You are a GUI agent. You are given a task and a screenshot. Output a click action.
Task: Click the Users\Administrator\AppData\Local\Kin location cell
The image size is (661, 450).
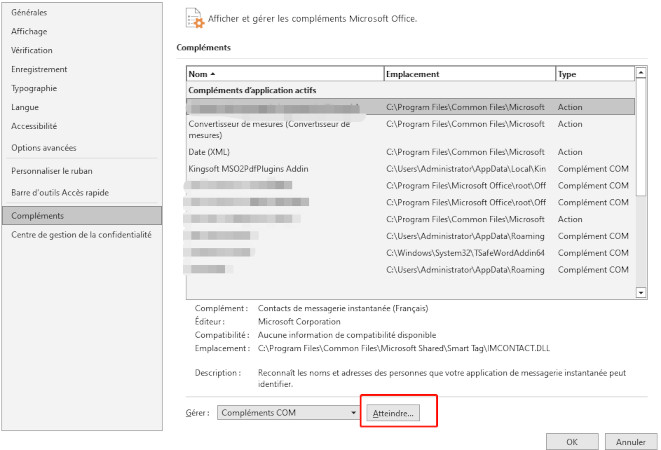pyautogui.click(x=466, y=169)
